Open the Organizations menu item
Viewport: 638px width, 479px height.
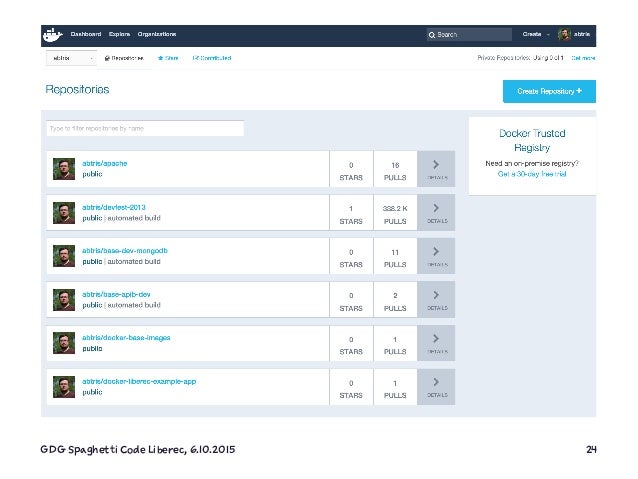[157, 34]
